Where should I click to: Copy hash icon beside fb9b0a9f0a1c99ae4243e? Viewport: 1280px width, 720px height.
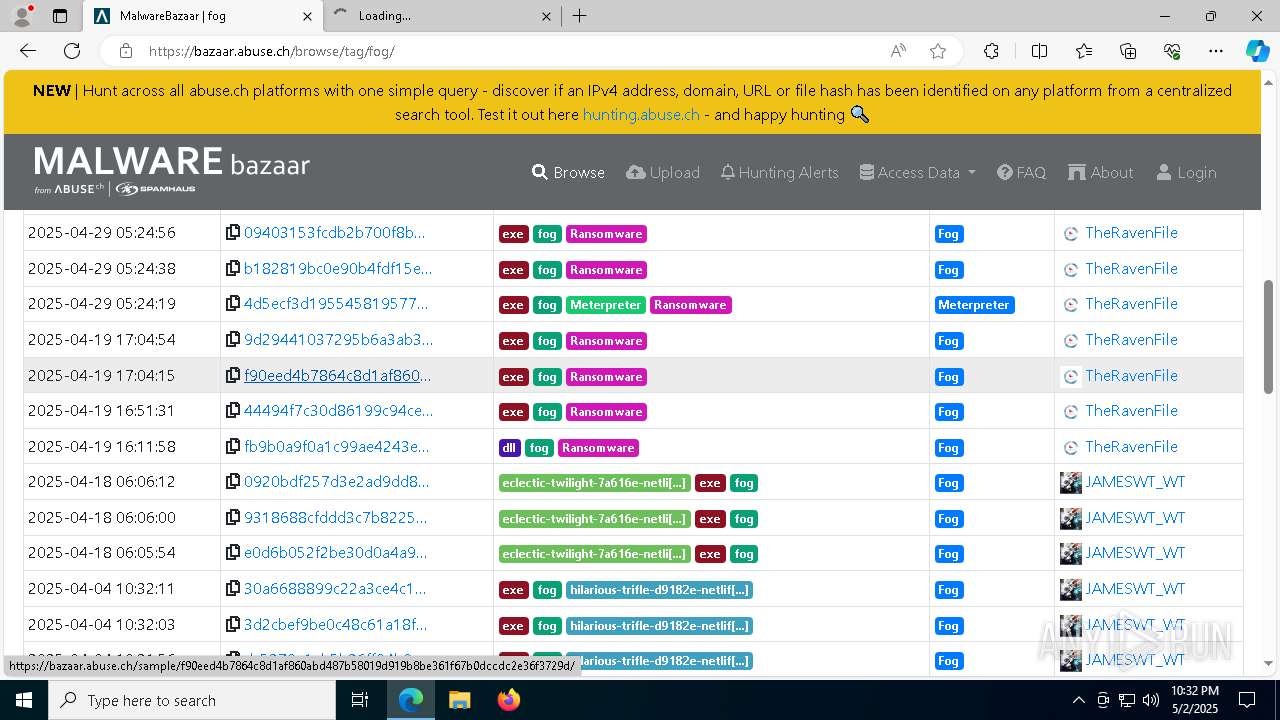233,447
